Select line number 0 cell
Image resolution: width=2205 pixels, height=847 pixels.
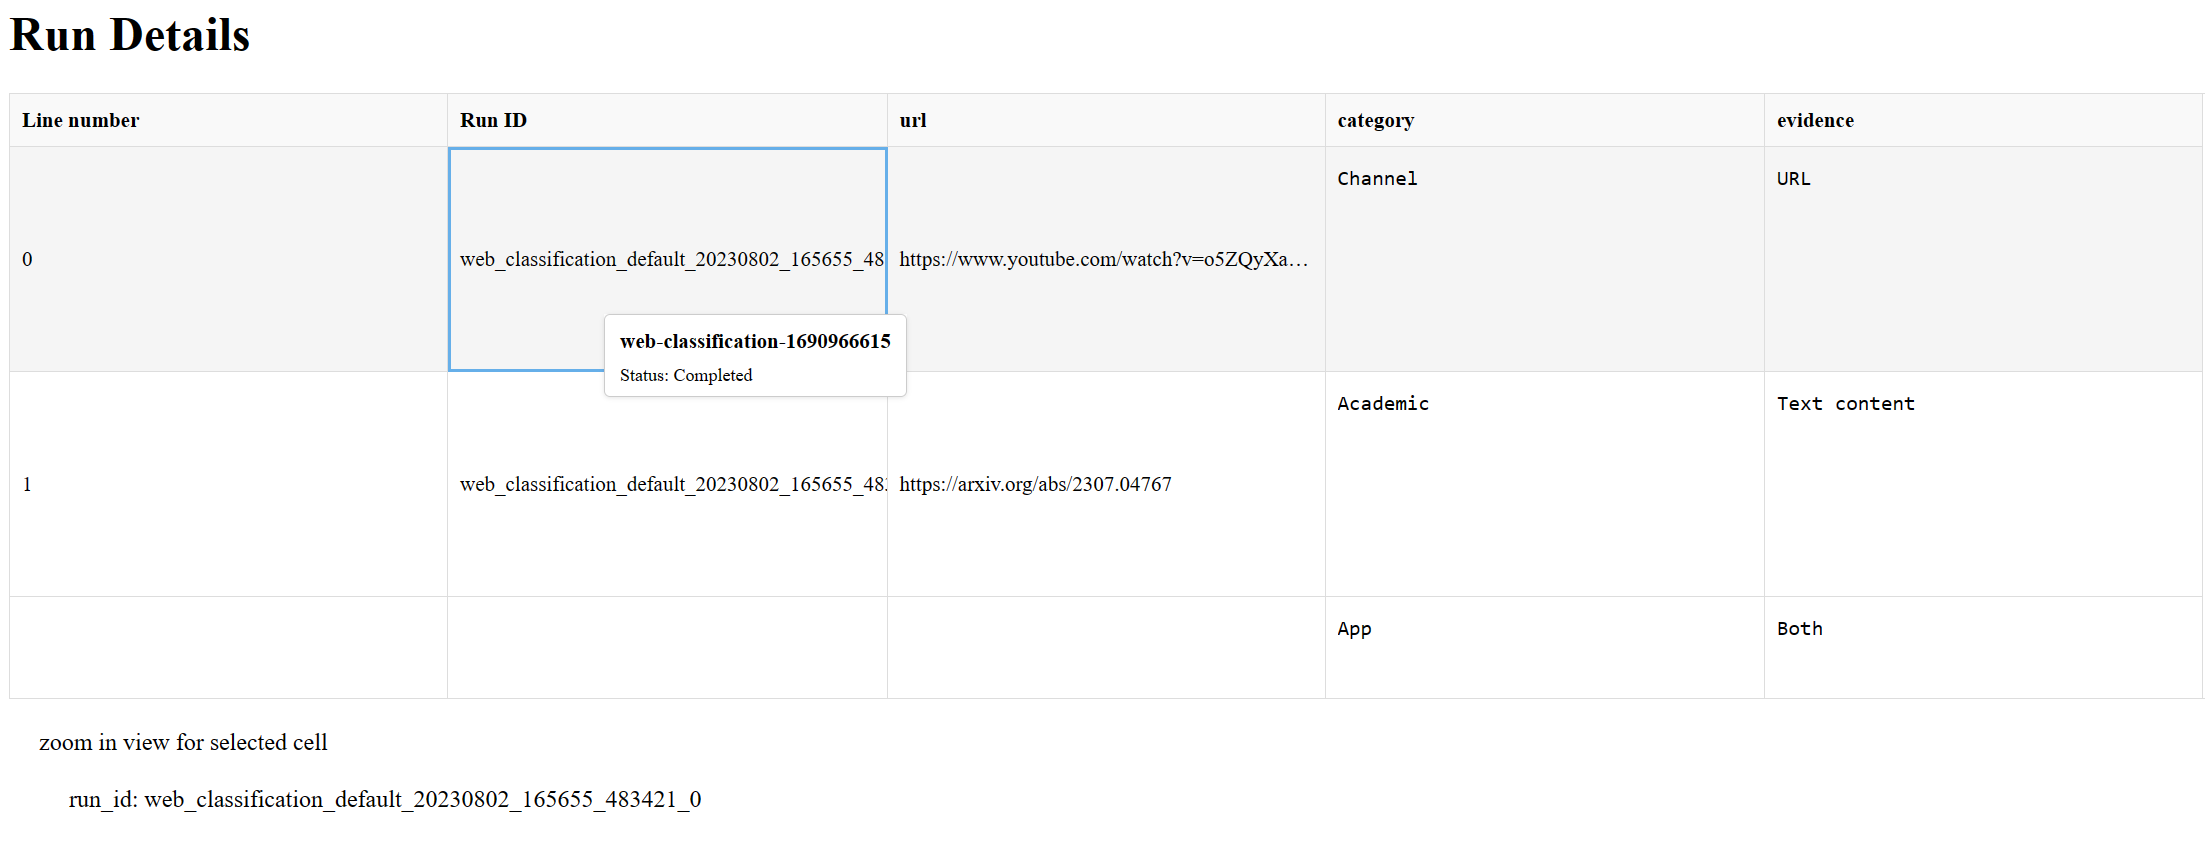click(228, 259)
